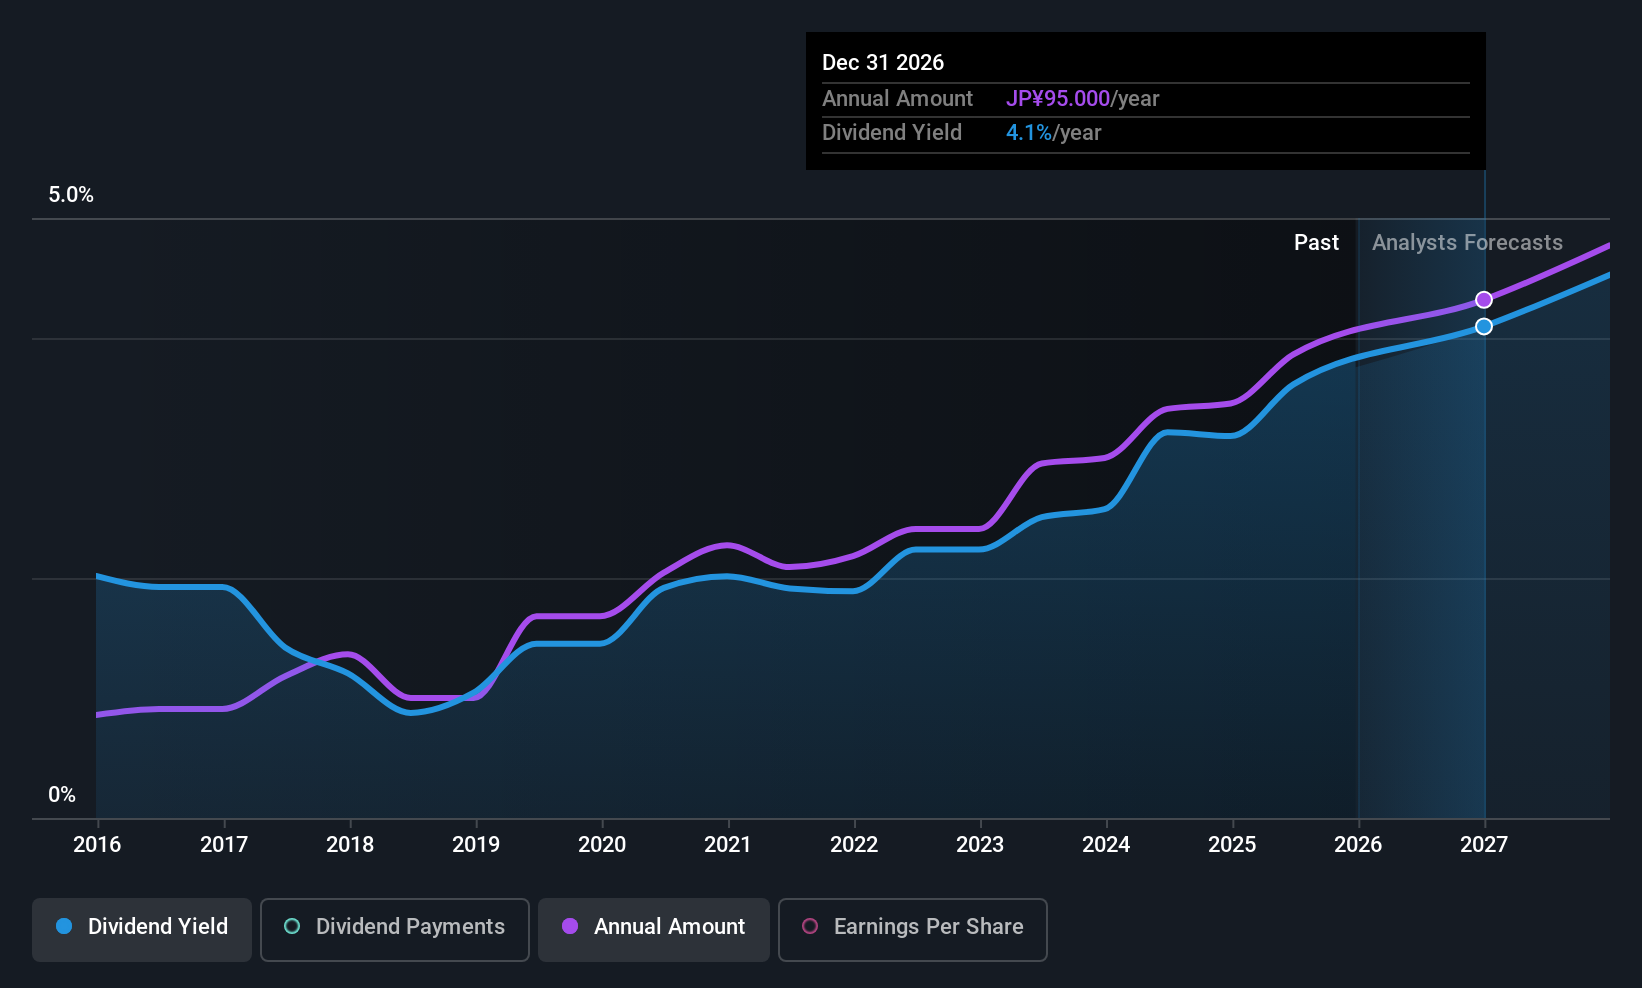Select the purple Annual Amount data point
1642x988 pixels.
[1484, 300]
